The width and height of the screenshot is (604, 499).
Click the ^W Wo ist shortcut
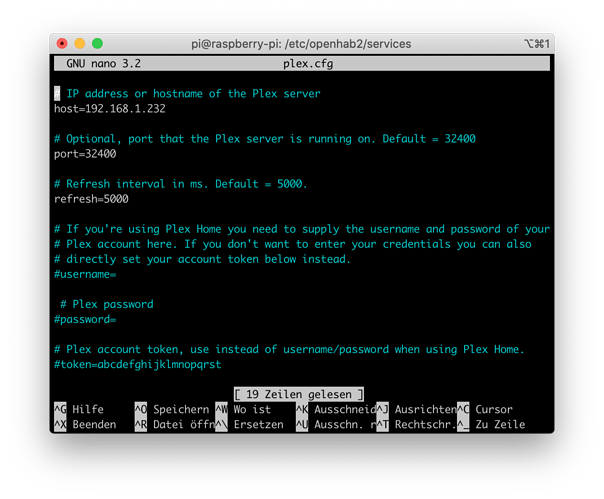pos(243,409)
